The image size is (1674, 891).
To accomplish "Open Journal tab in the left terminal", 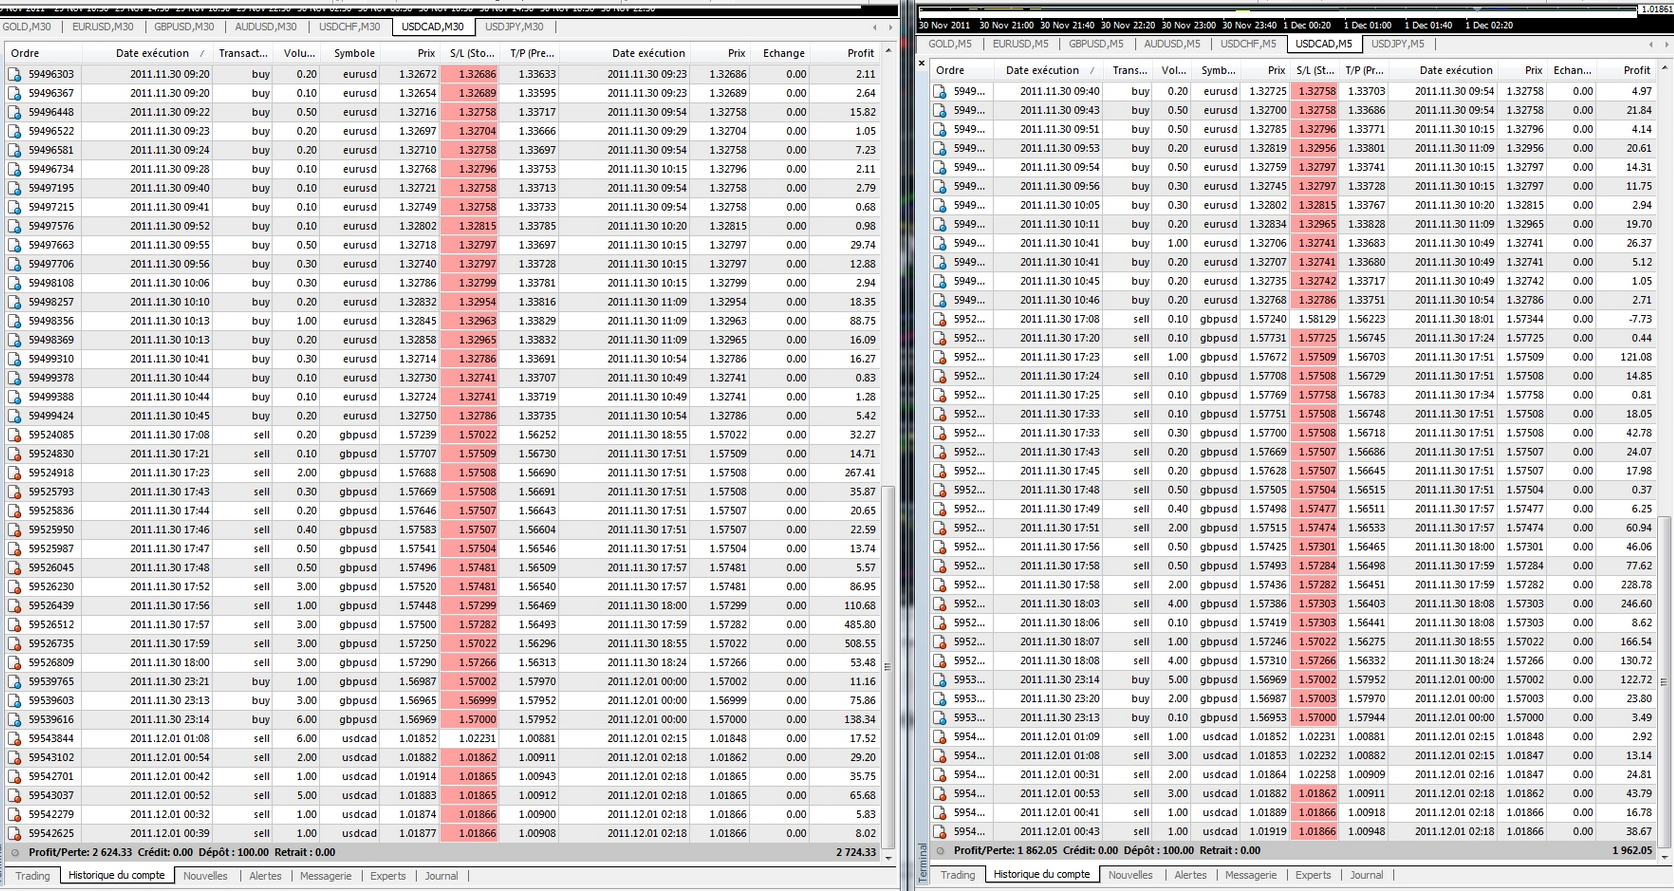I will tap(441, 876).
